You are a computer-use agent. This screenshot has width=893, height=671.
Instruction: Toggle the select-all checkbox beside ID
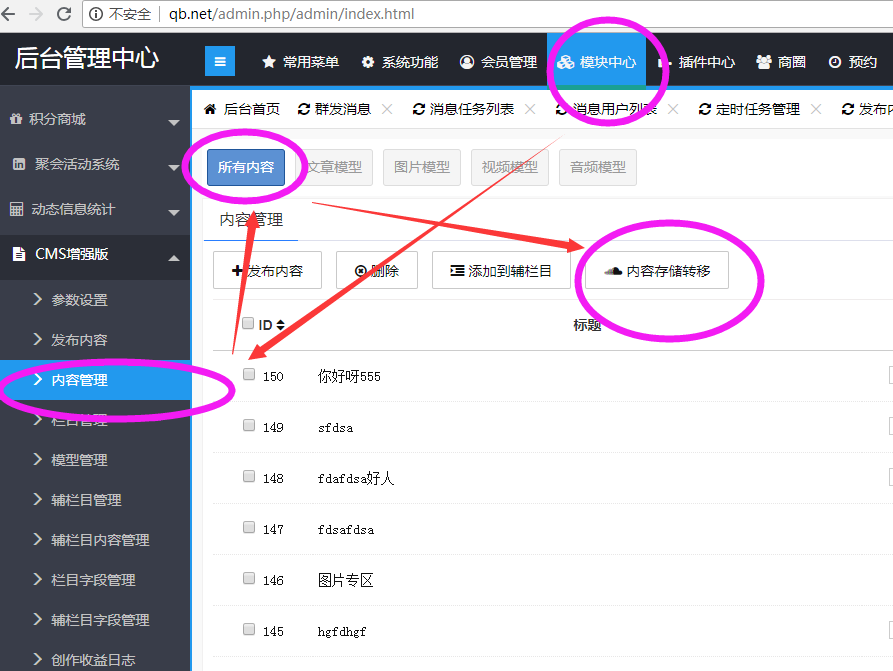tap(249, 323)
